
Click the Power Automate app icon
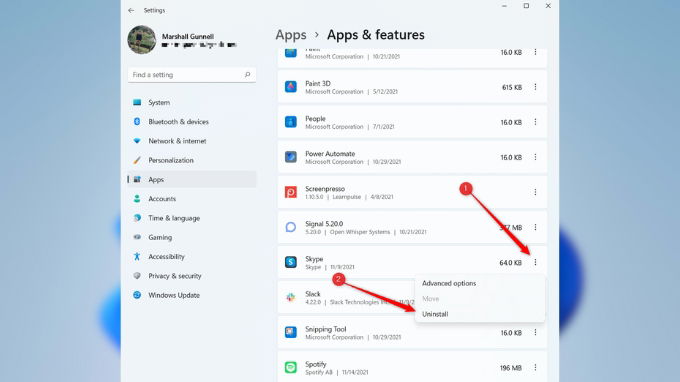coord(291,157)
